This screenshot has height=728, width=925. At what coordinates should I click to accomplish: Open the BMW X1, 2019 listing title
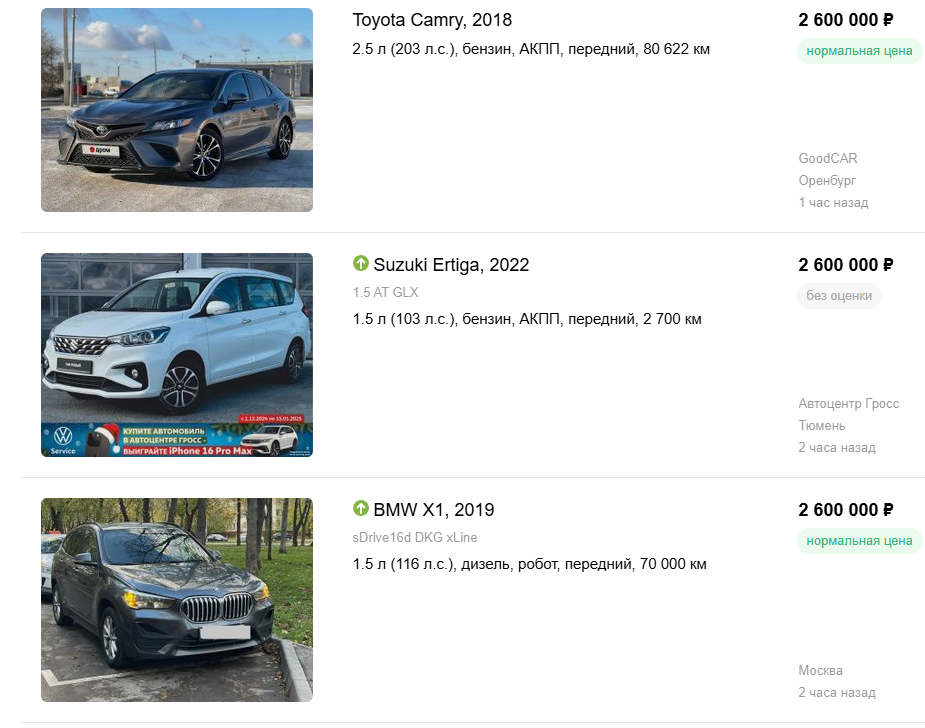[x=434, y=510]
